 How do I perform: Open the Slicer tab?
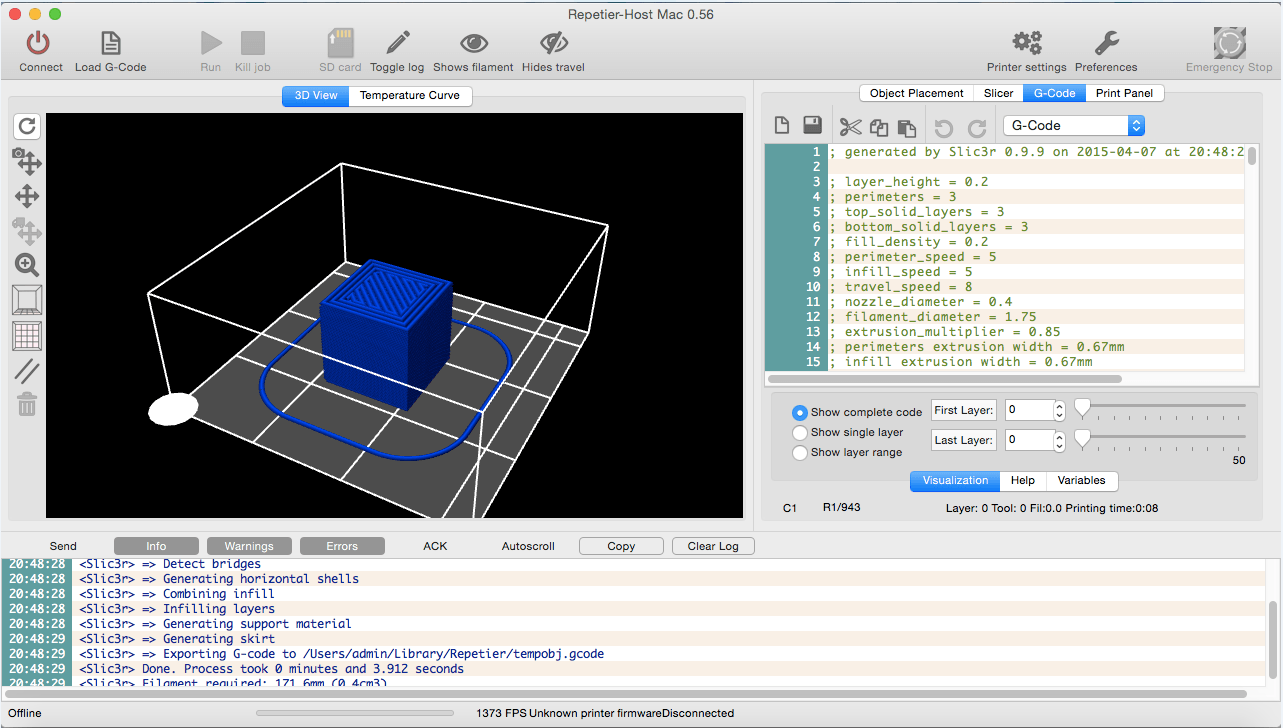(x=998, y=93)
